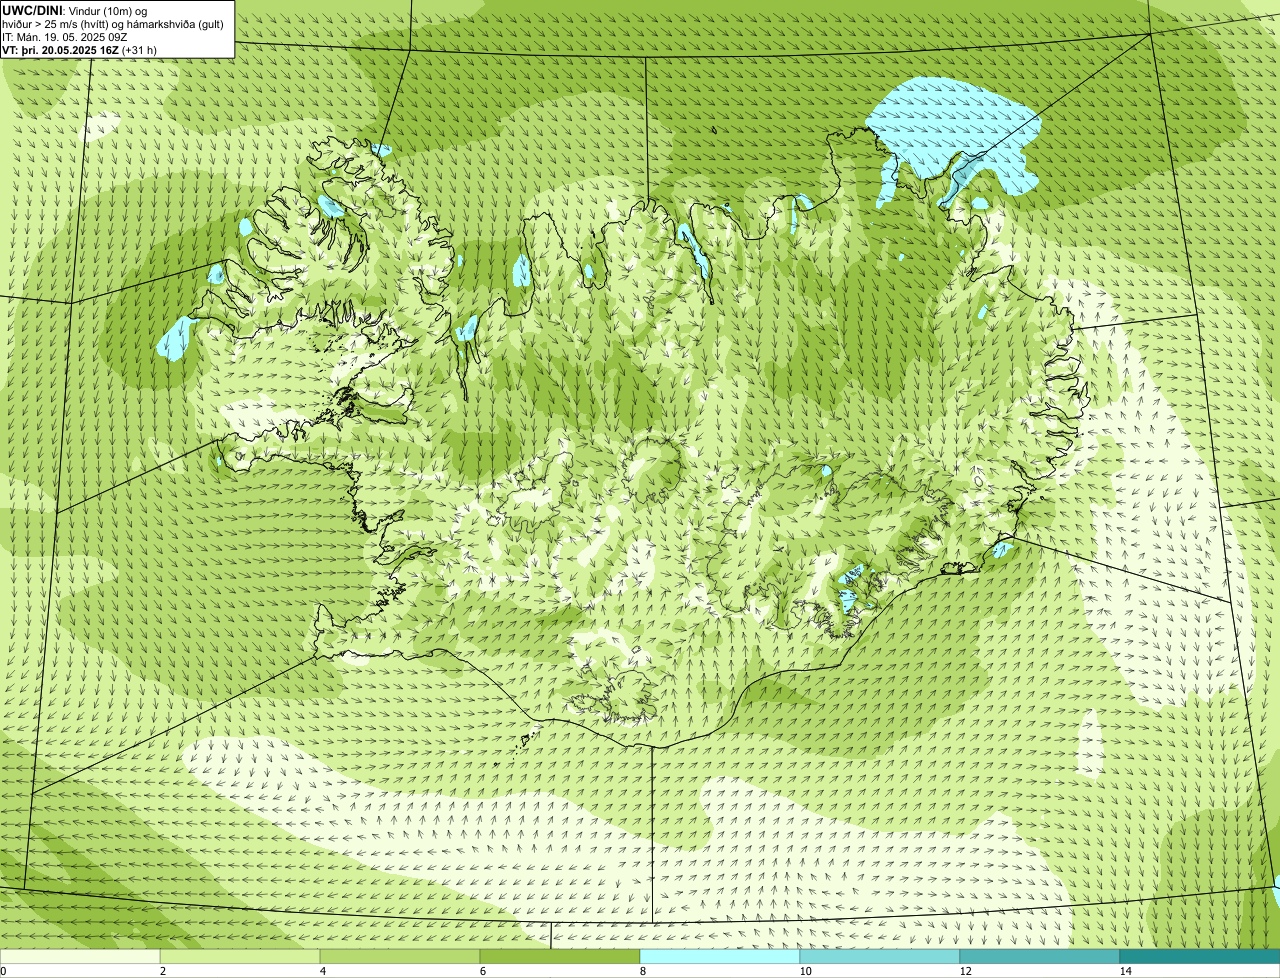Screen dimensions: 1280x978
Task: Click the 10–12 m/s cyan legend swatch
Action: point(880,957)
